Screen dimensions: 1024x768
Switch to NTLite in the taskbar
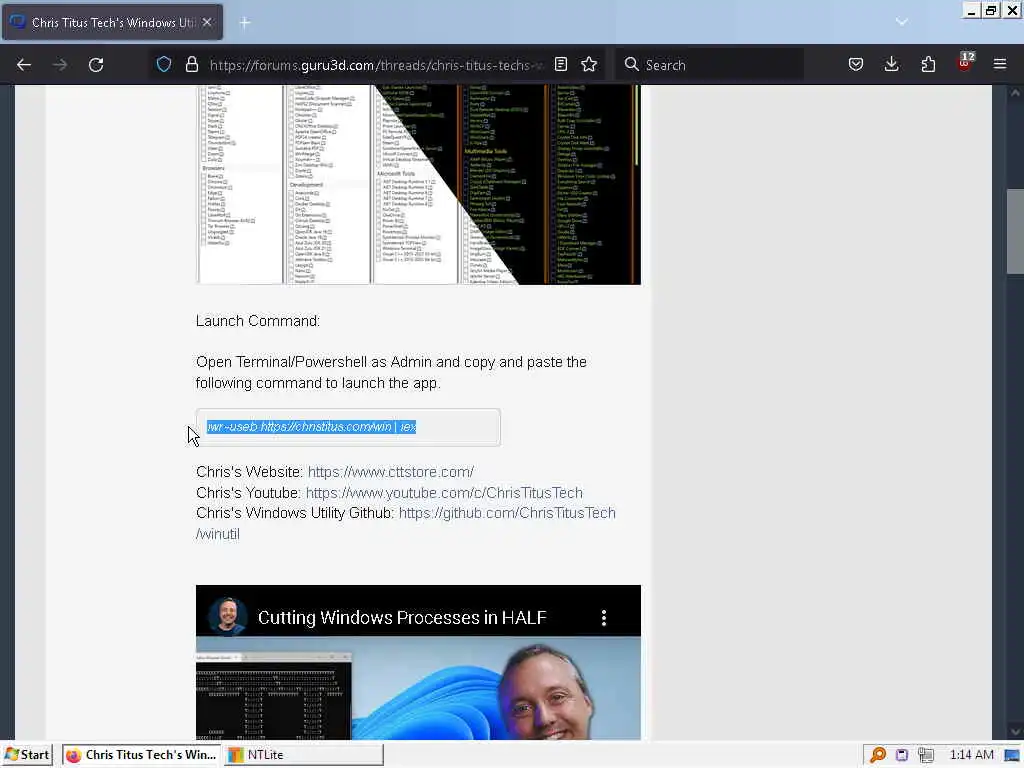pos(304,754)
